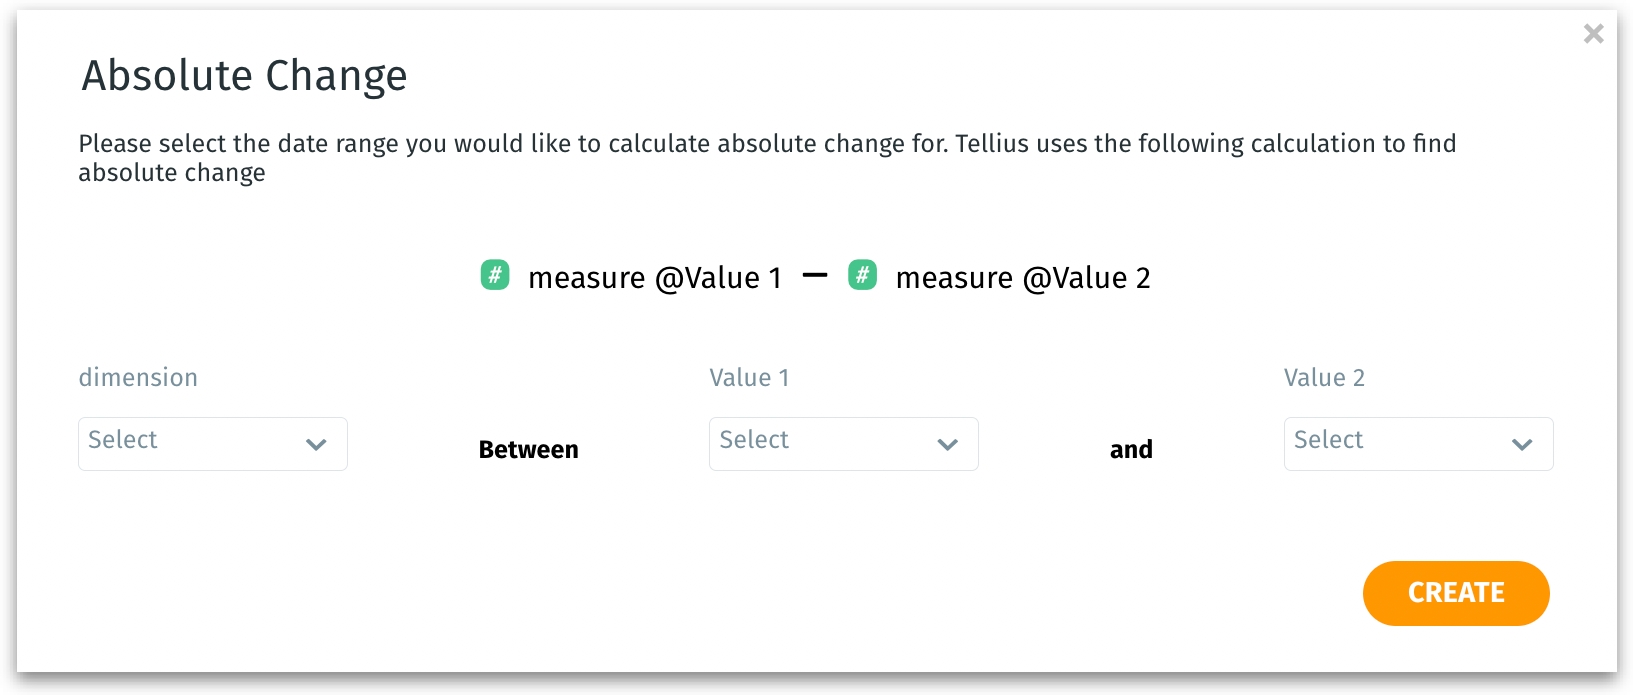The width and height of the screenshot is (1633, 695).
Task: Click the green hash icon before Value 1
Action: pos(495,275)
